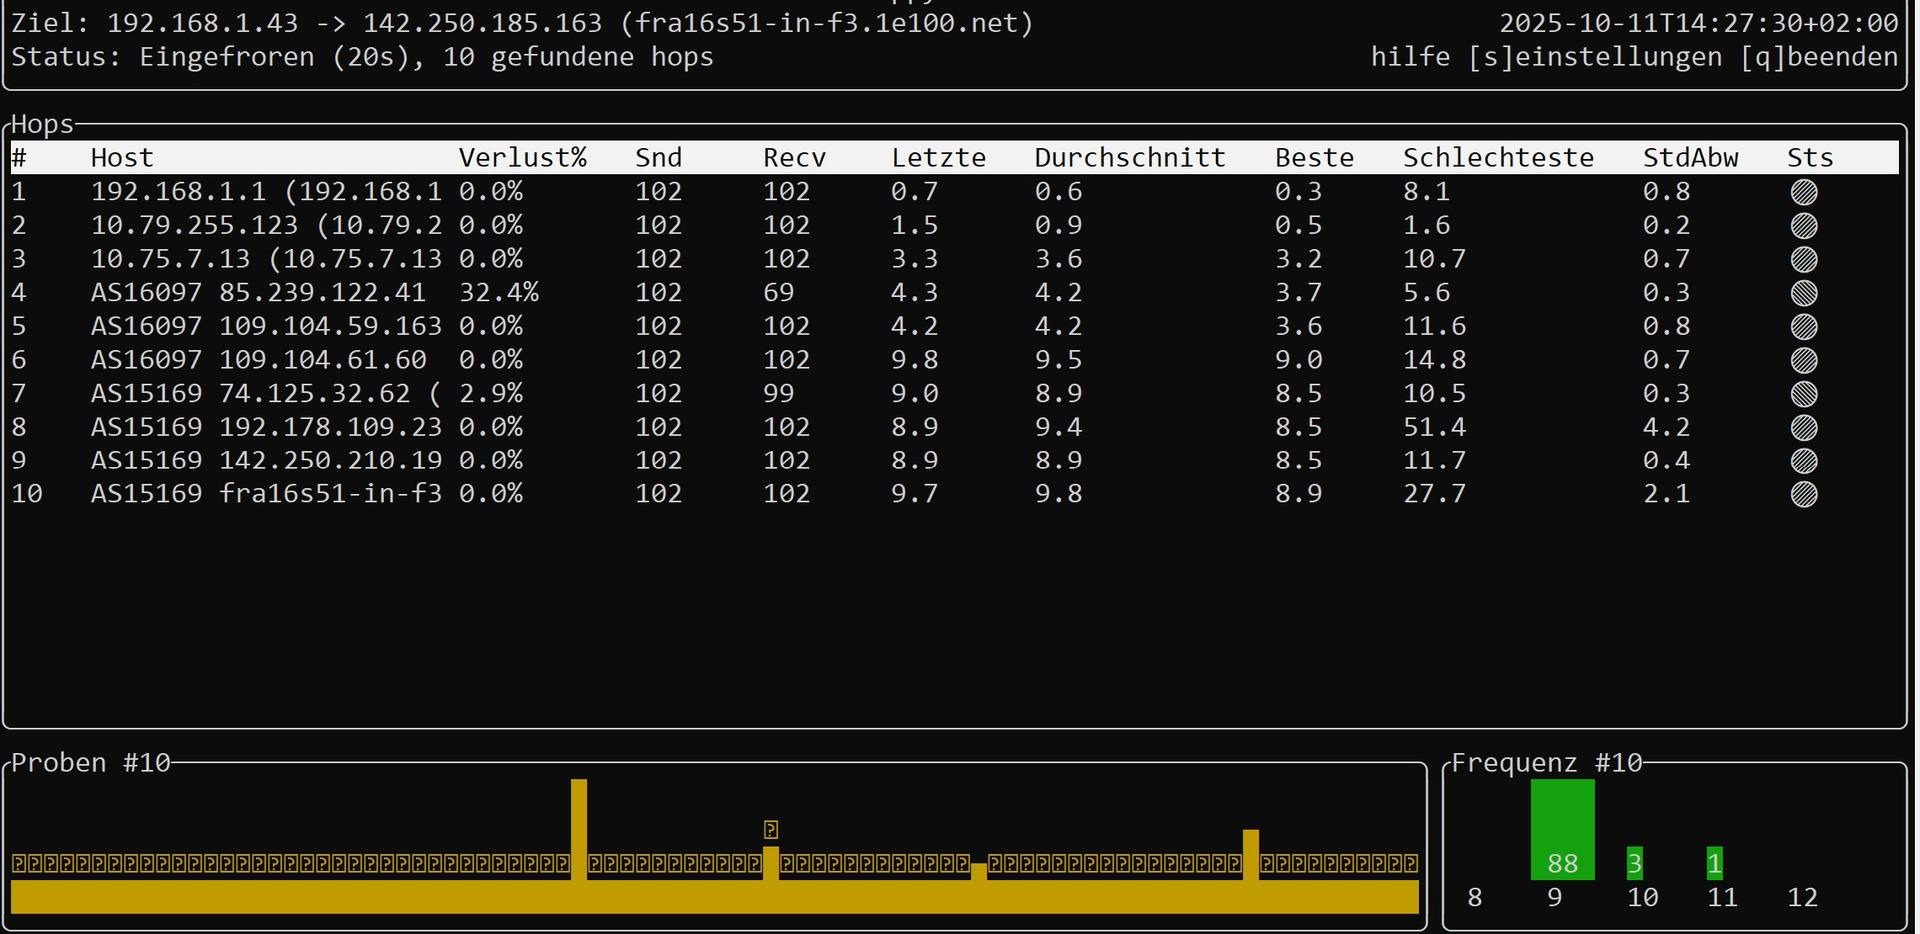This screenshot has height=934, width=1920.
Task: Click the Hops panel title
Action: [43, 125]
